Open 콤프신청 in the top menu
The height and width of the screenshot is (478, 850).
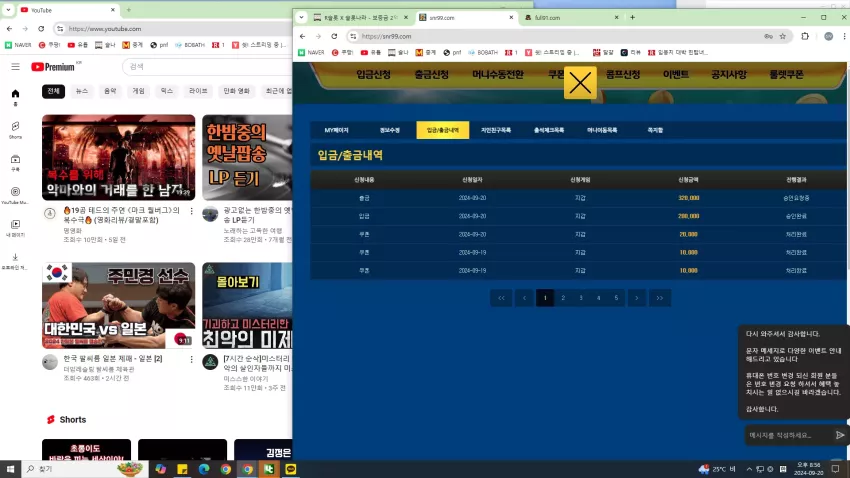pyautogui.click(x=623, y=74)
